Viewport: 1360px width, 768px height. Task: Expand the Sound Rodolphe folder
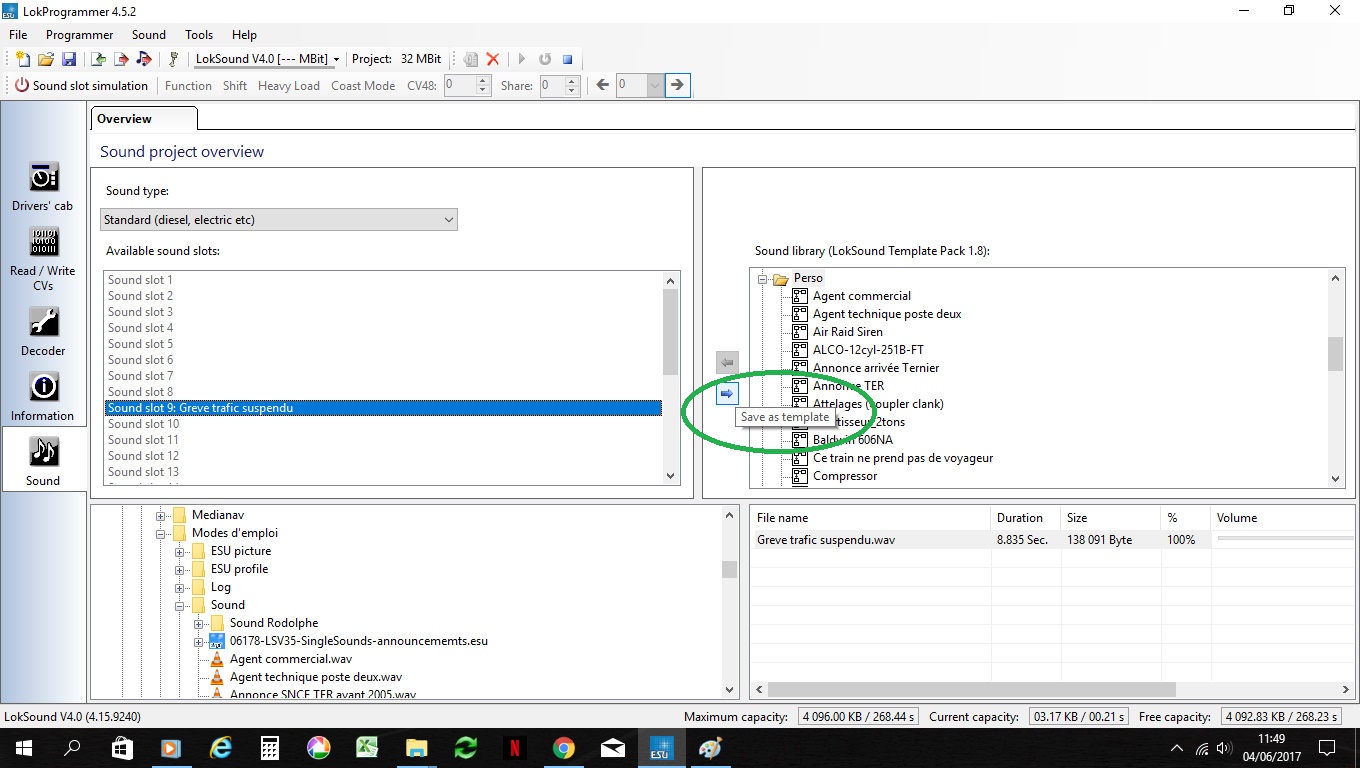click(x=199, y=623)
